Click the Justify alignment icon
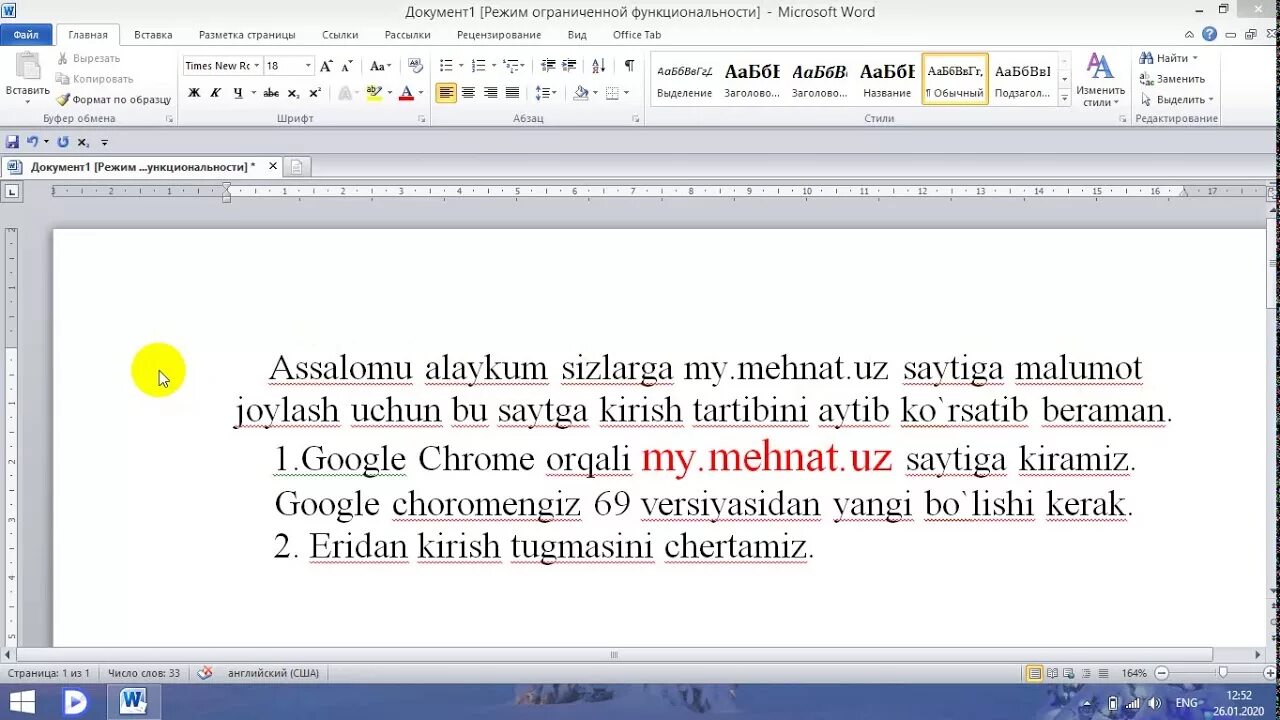Viewport: 1280px width, 720px height. pyautogui.click(x=512, y=93)
